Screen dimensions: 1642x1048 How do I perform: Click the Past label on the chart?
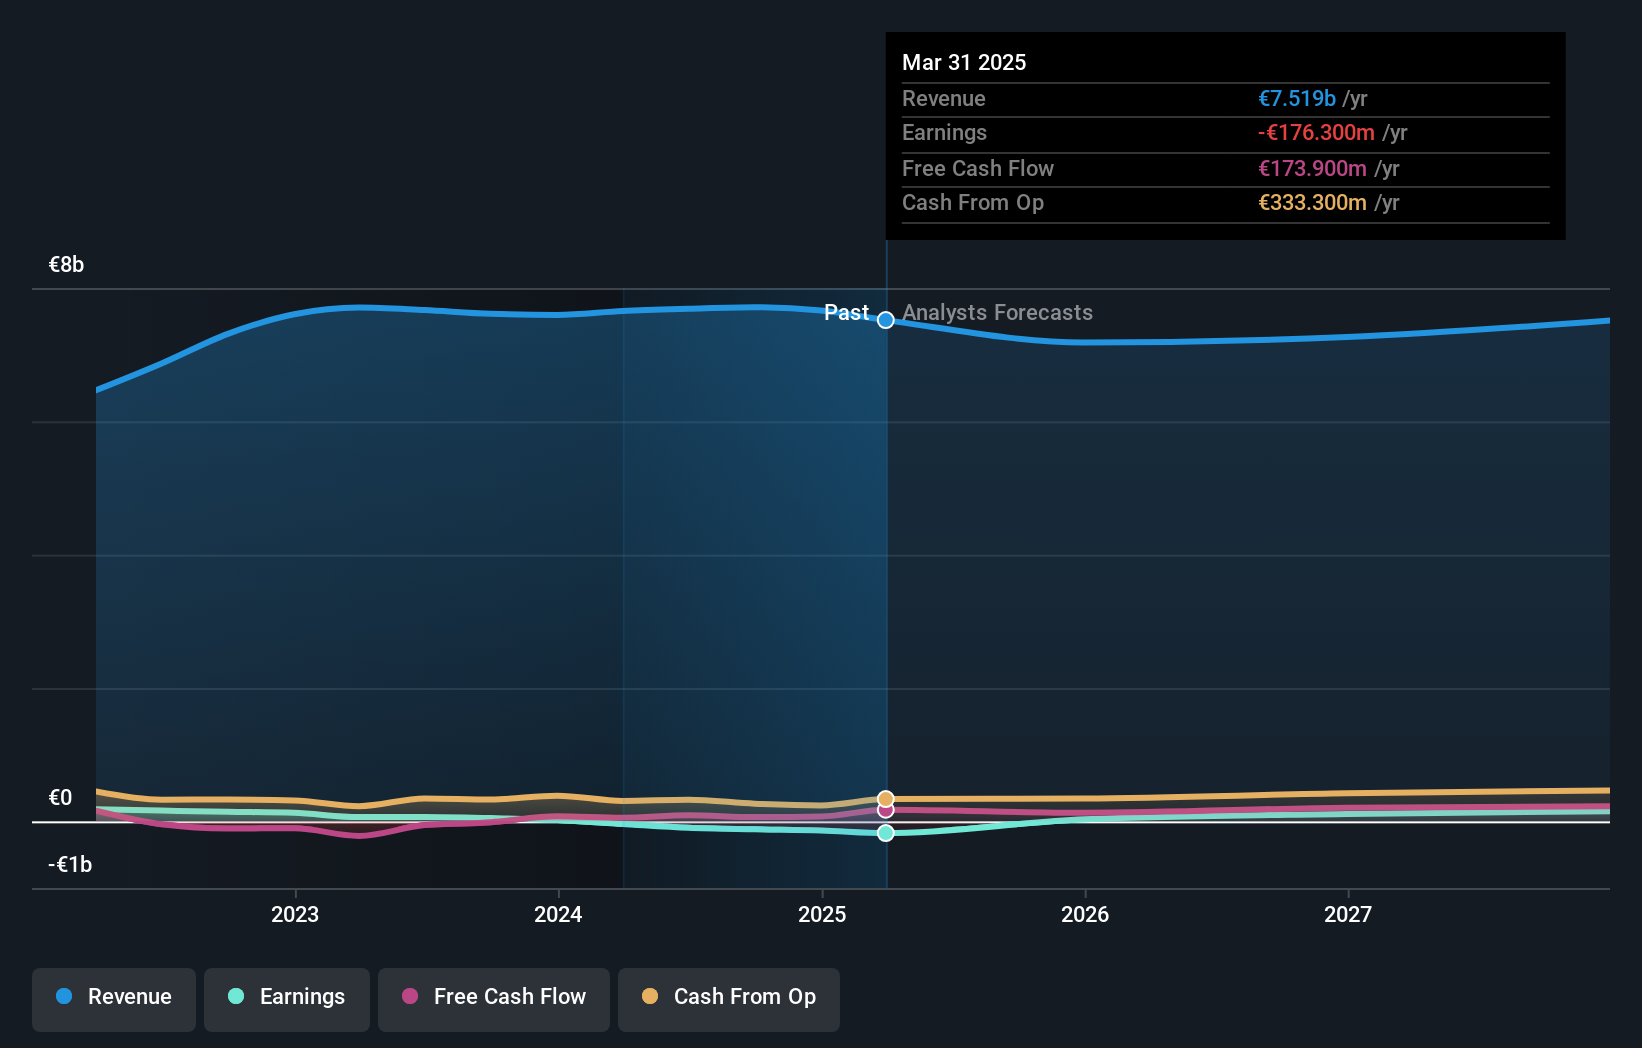[x=846, y=312]
